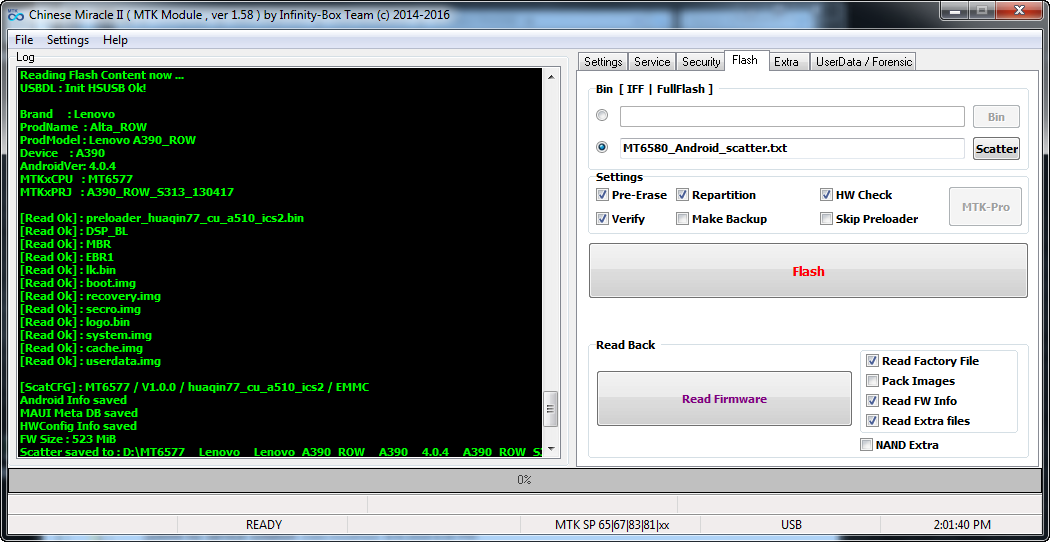Click the '[Read Ok] : userdata.img' log line
The image size is (1050, 542).
pyautogui.click(x=90, y=361)
